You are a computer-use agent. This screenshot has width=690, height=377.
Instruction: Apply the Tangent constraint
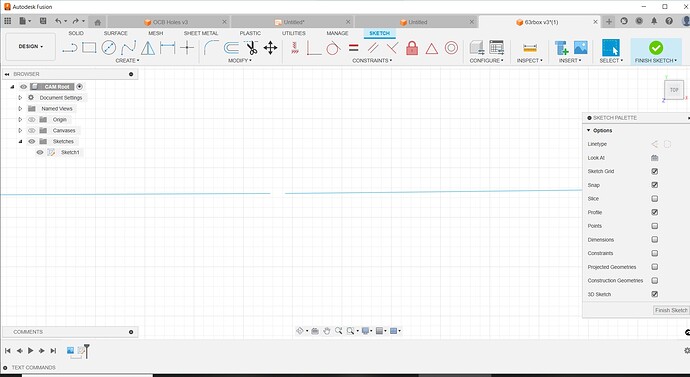coord(334,48)
